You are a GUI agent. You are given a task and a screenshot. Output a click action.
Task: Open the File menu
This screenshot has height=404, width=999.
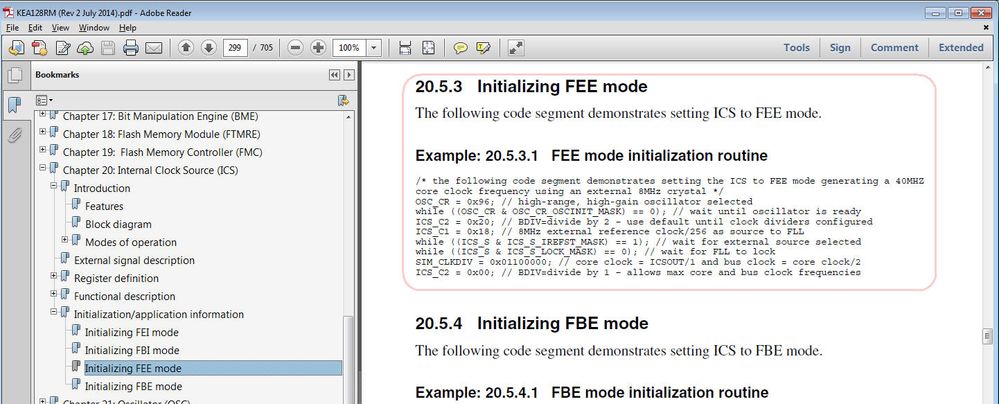13,27
